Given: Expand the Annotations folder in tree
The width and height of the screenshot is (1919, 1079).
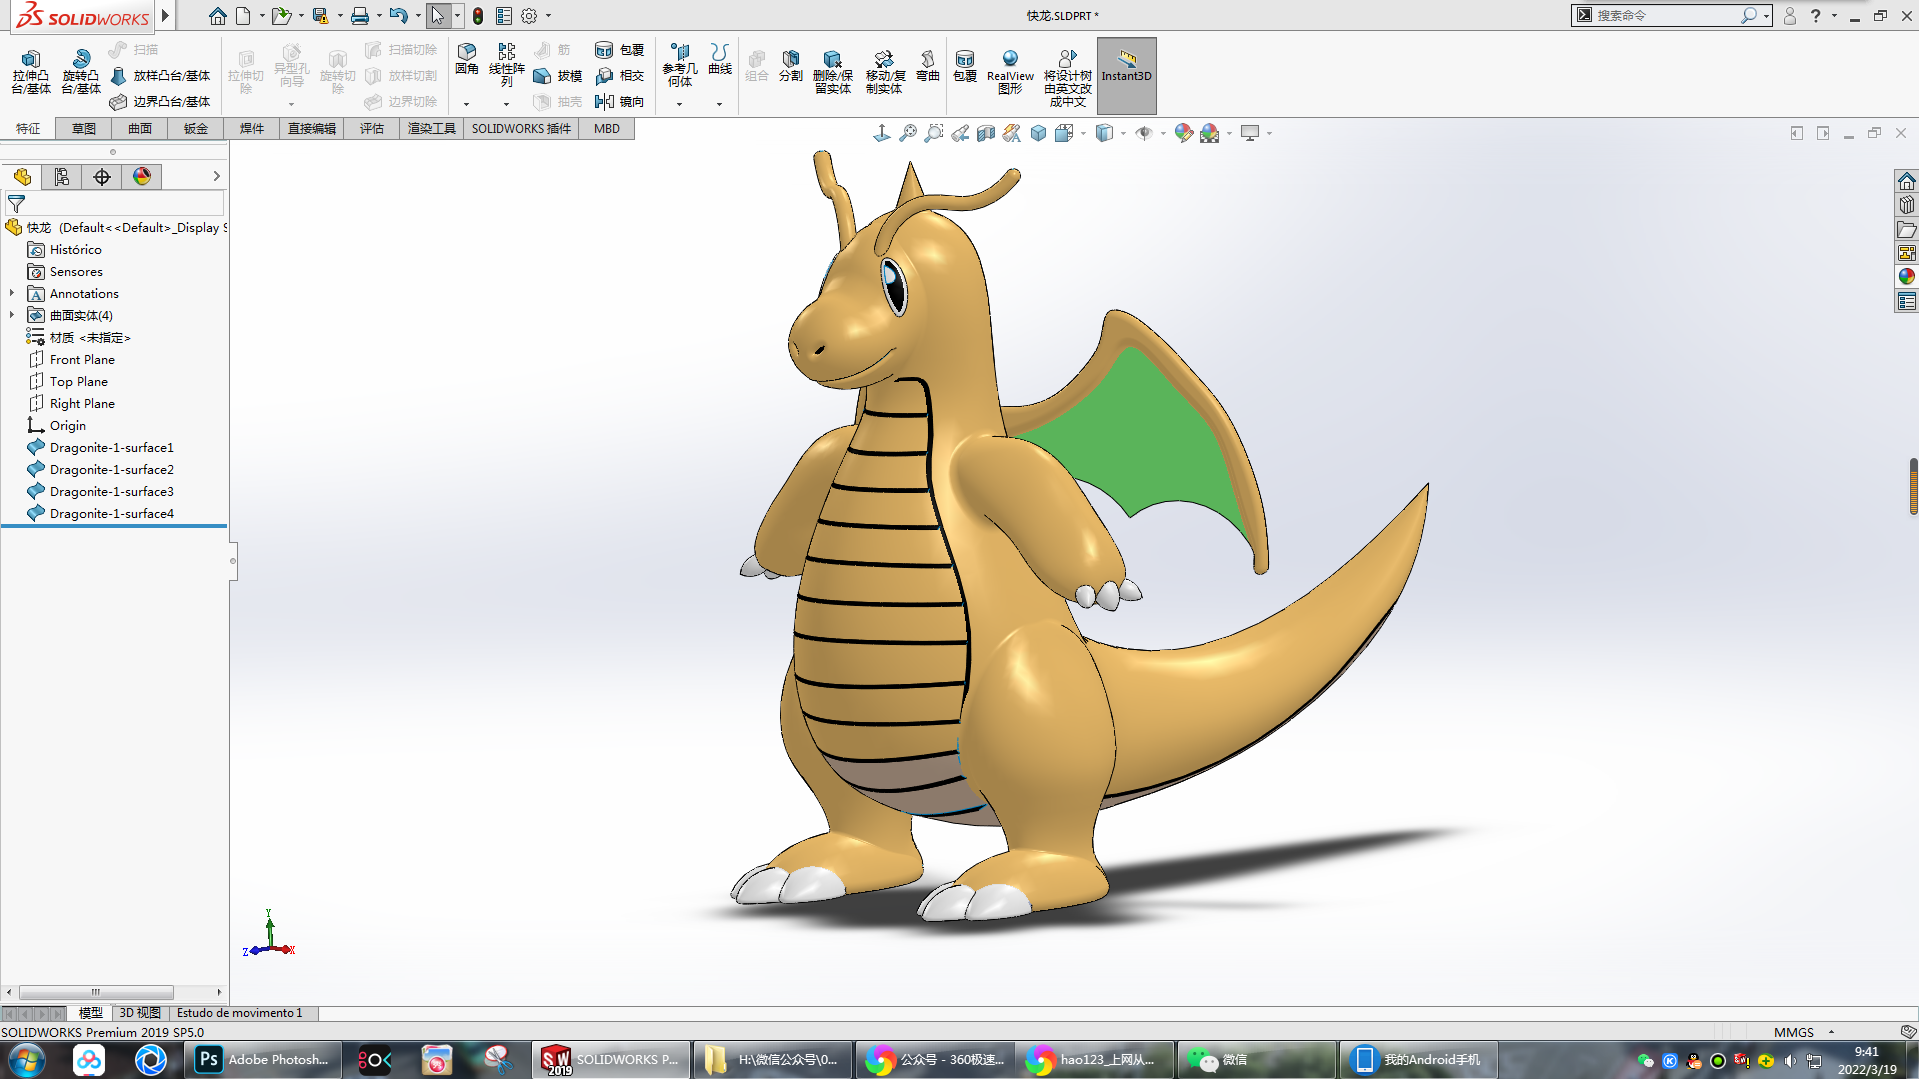Looking at the screenshot, I should pos(12,294).
